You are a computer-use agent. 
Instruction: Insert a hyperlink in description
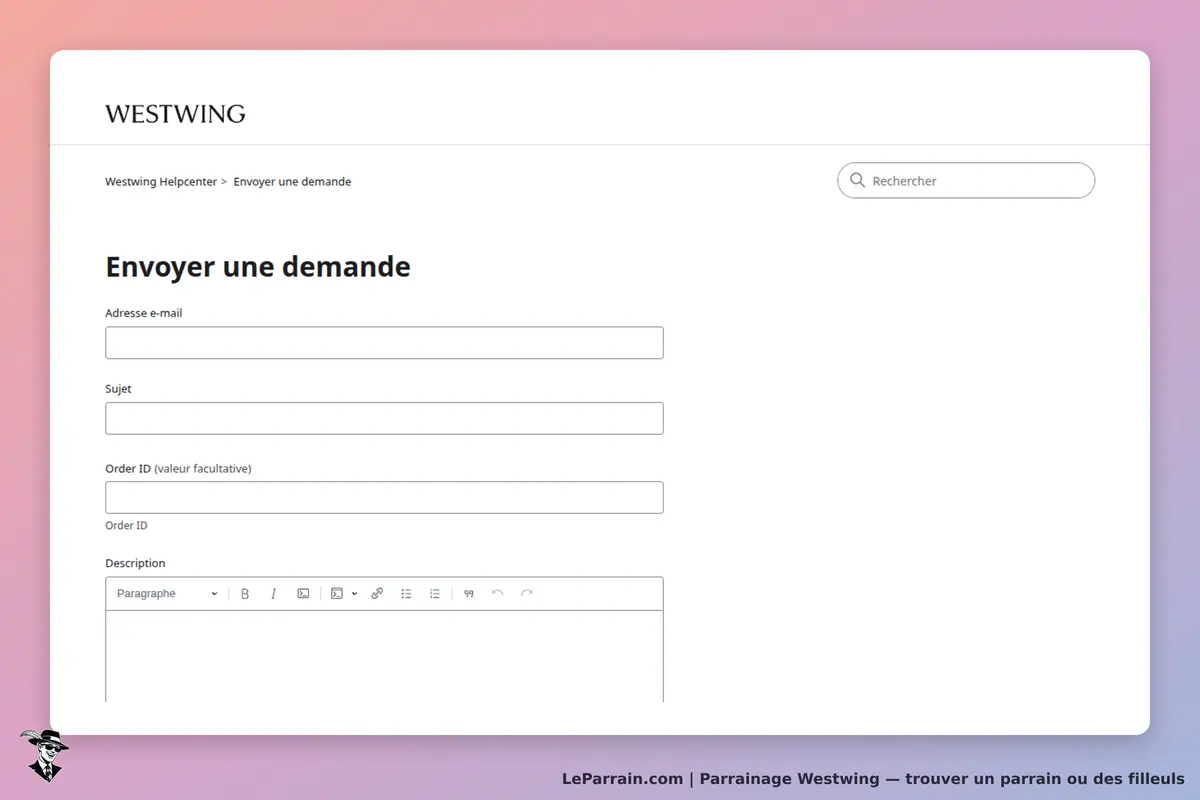[377, 594]
